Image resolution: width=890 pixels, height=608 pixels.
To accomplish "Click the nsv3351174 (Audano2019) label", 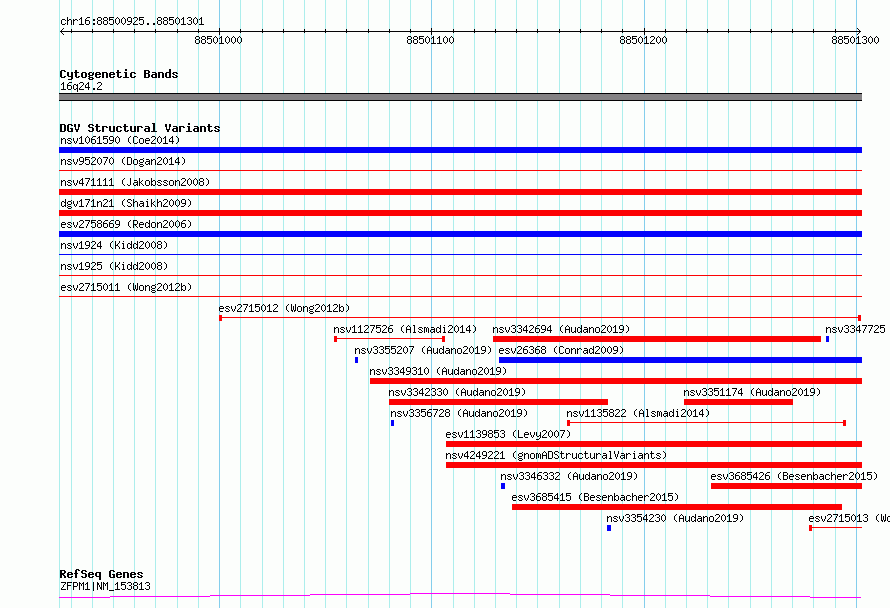I will 752,392.
